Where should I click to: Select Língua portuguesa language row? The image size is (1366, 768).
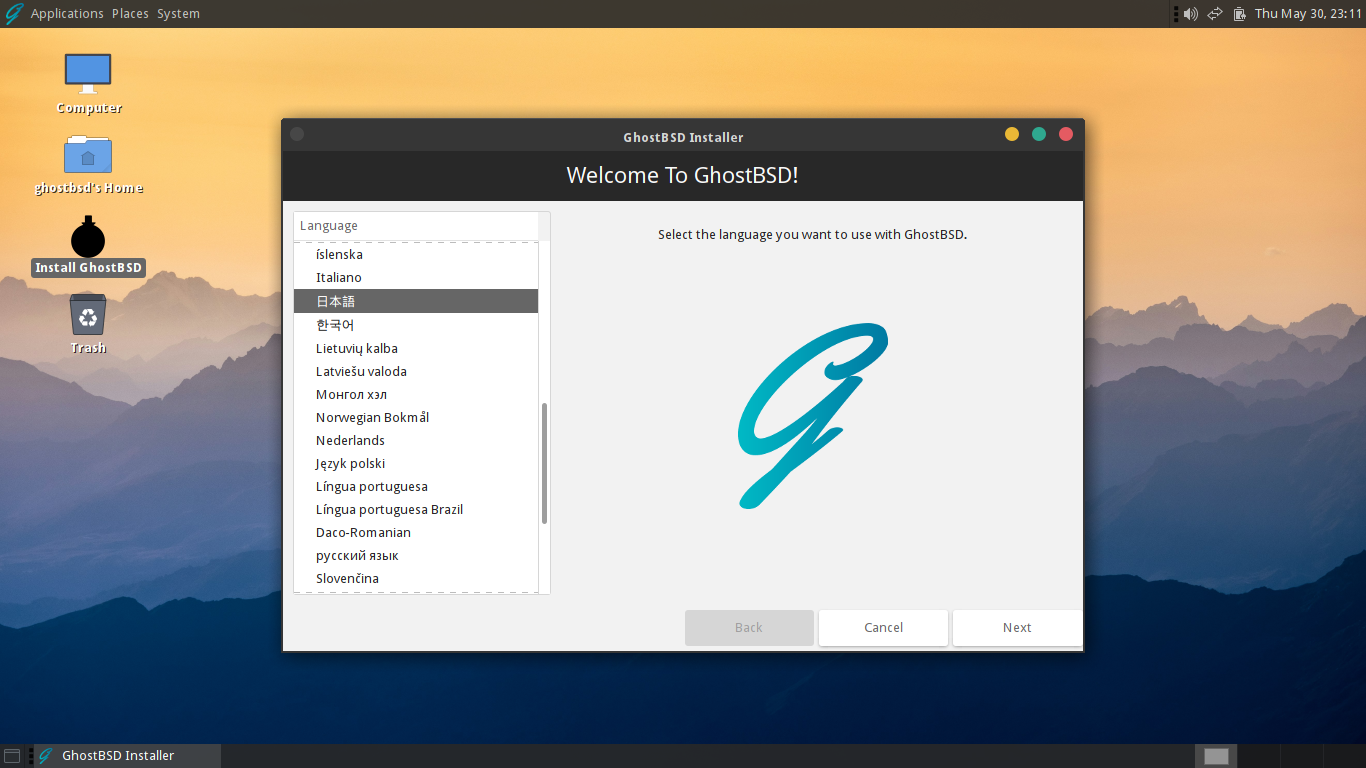(x=416, y=486)
